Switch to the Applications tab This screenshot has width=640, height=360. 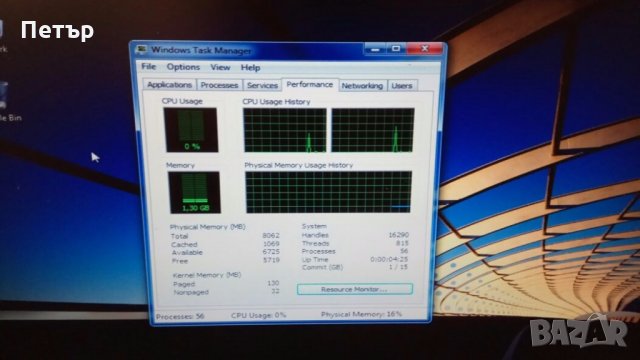click(x=169, y=85)
